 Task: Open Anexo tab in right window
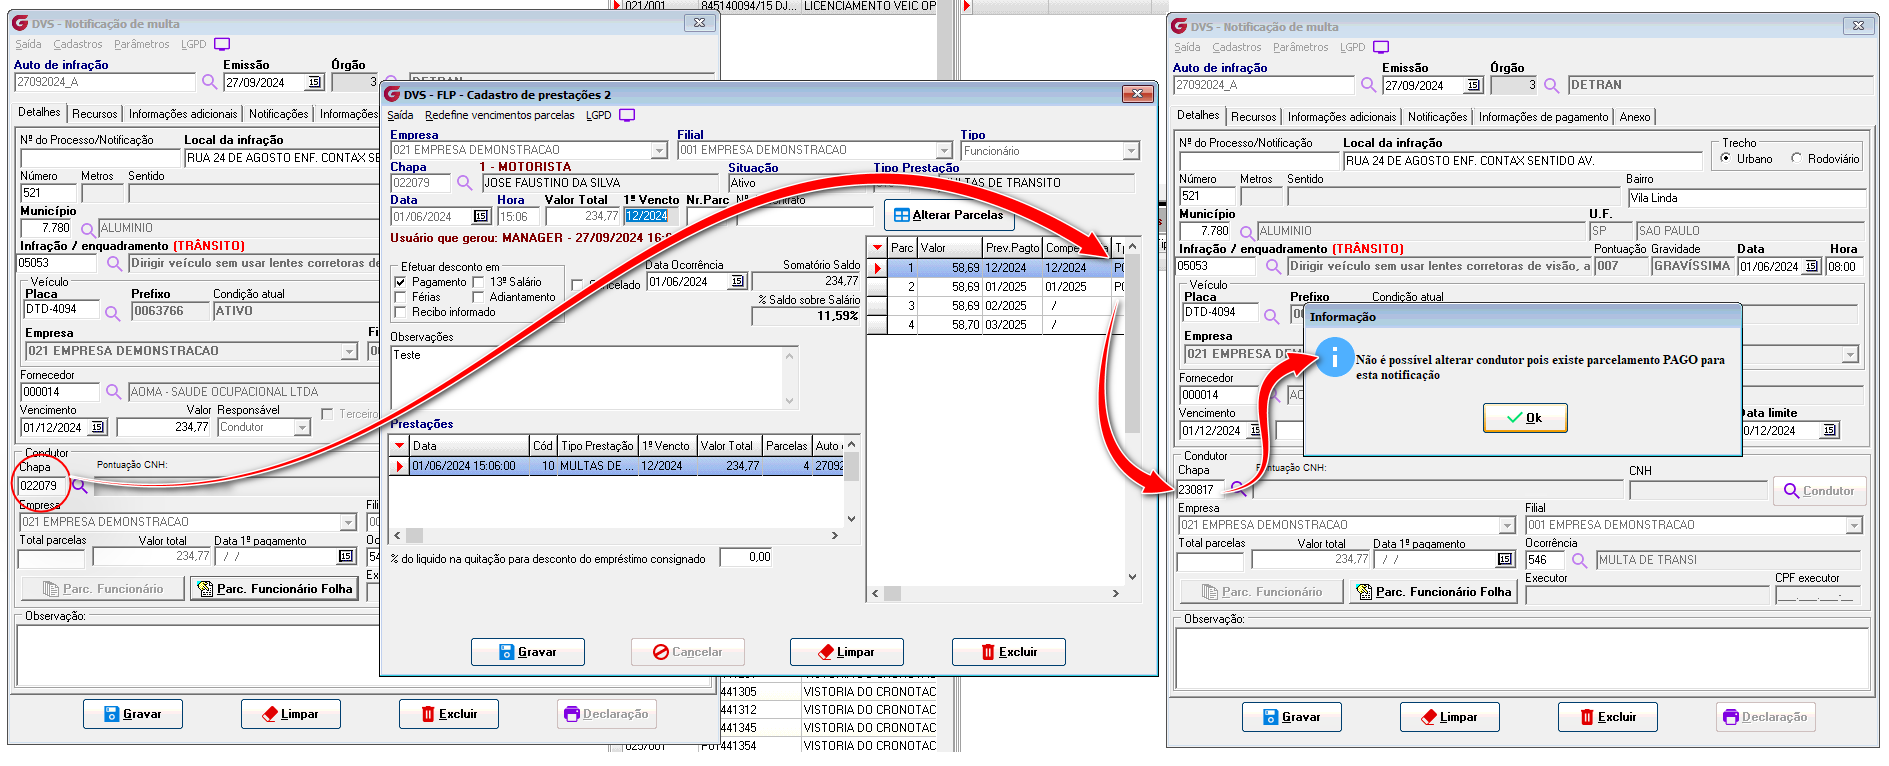(1635, 117)
